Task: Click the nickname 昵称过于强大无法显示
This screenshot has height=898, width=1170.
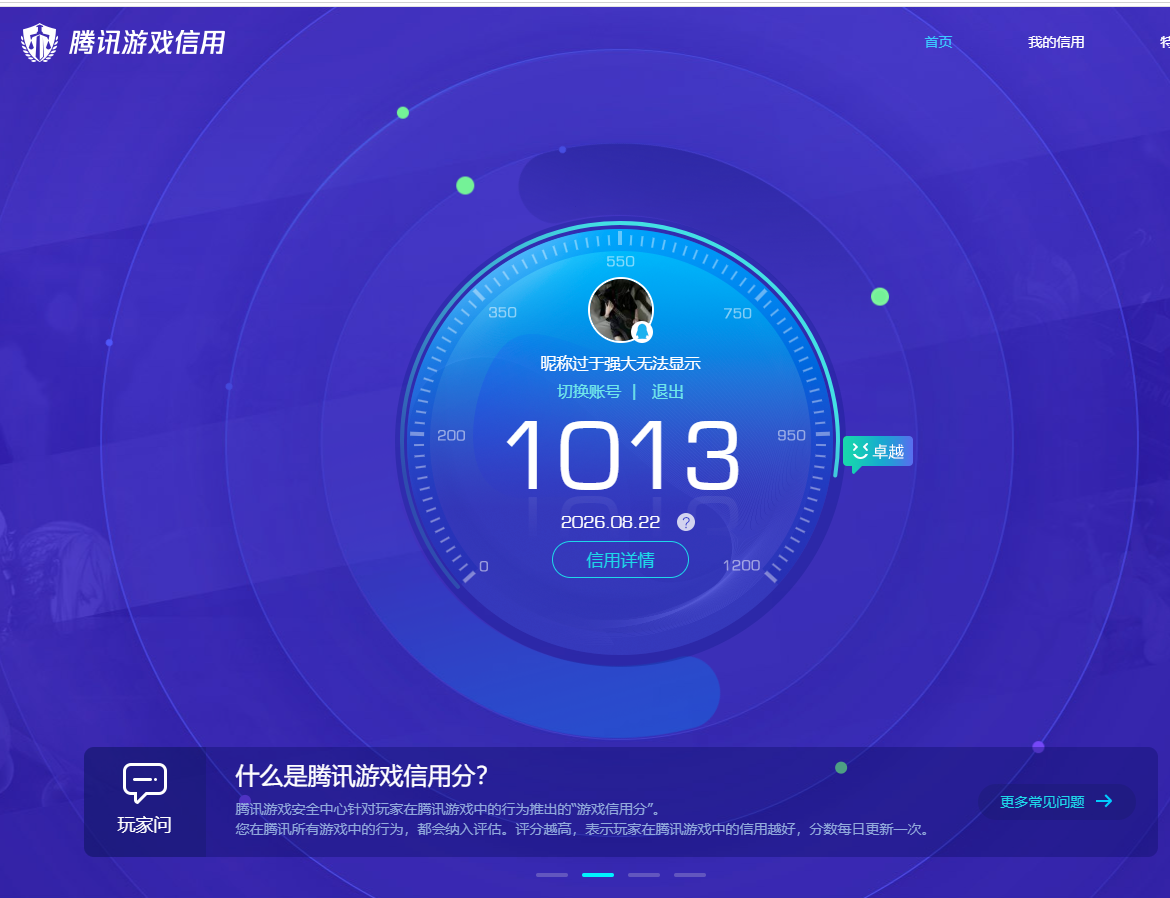Action: point(620,364)
